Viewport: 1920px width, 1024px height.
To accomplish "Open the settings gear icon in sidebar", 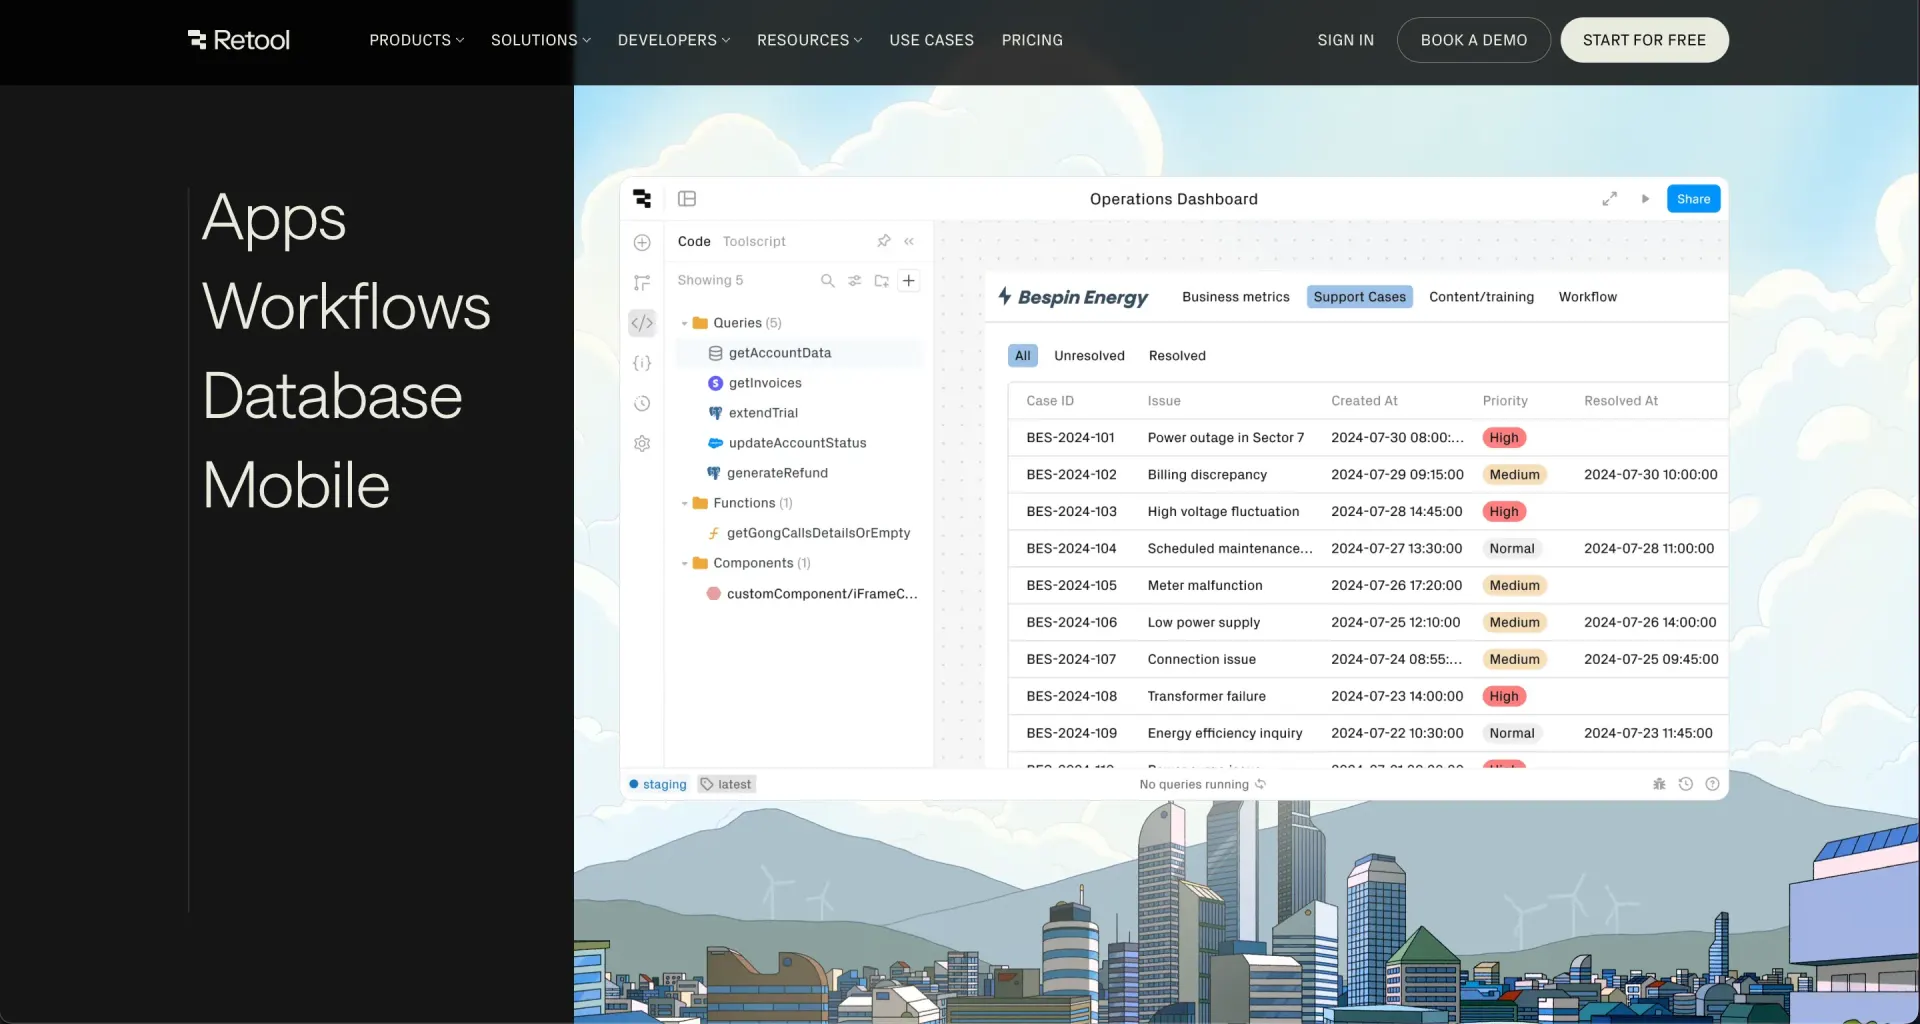I will click(642, 443).
